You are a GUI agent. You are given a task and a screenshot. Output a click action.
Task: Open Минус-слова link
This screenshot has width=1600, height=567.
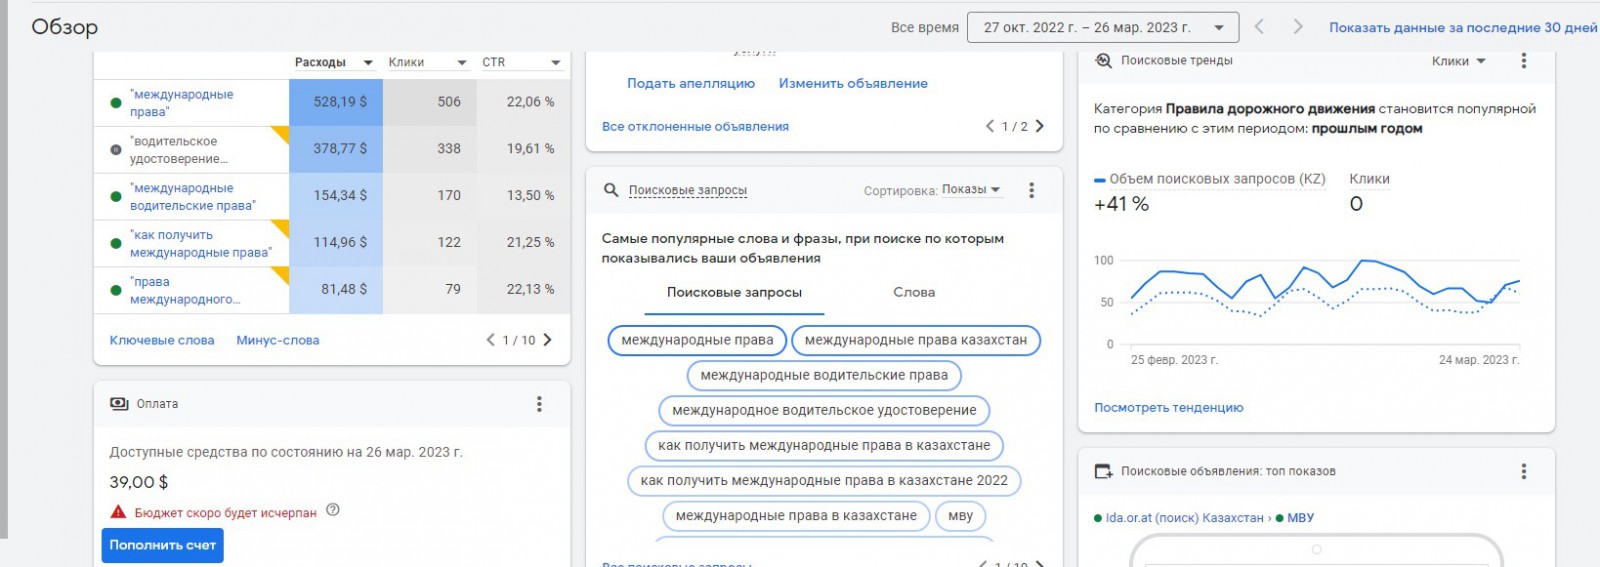278,340
